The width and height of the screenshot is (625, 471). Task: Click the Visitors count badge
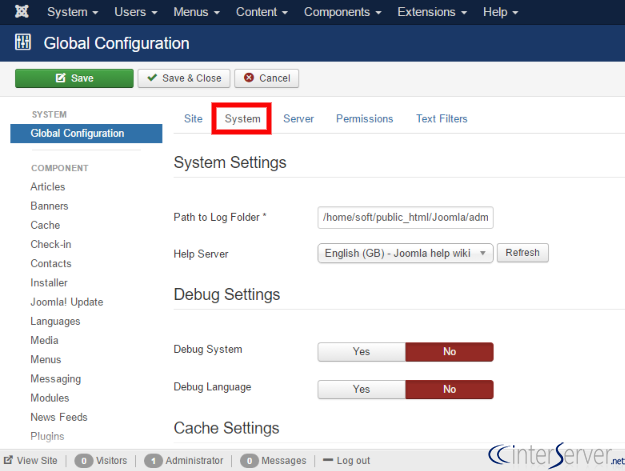84,461
